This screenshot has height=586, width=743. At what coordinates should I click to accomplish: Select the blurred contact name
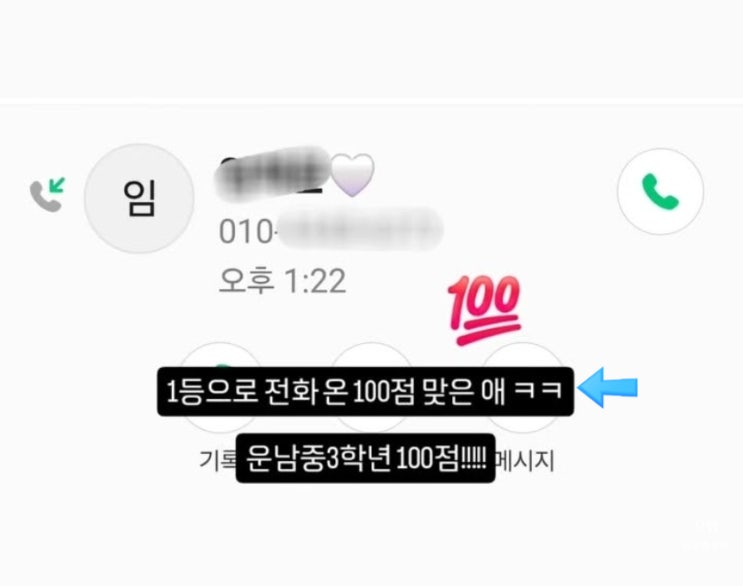coord(272,173)
